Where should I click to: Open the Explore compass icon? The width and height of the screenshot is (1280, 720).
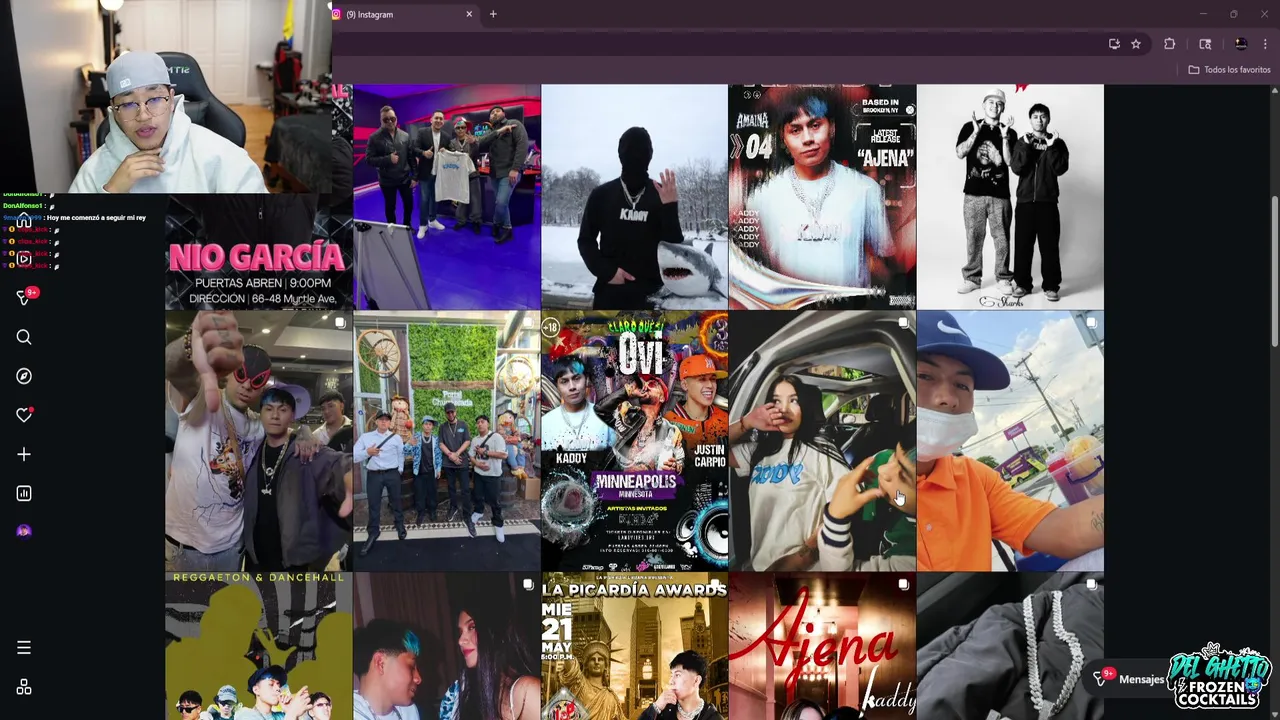pos(24,376)
